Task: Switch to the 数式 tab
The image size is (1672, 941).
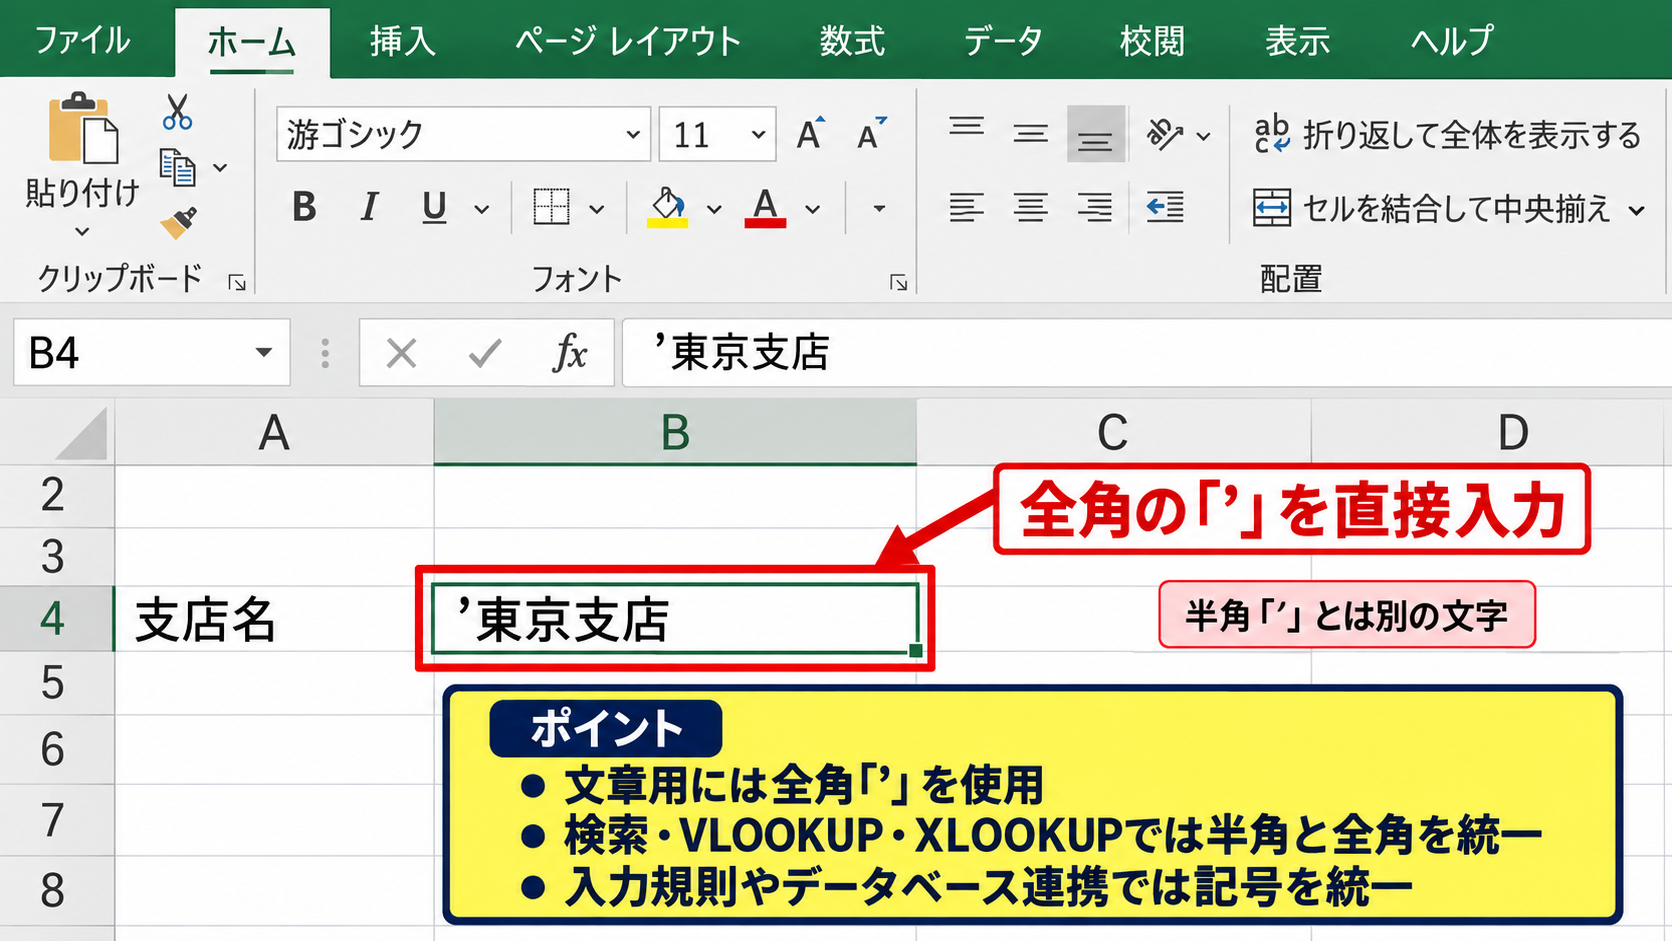Action: coord(852,40)
